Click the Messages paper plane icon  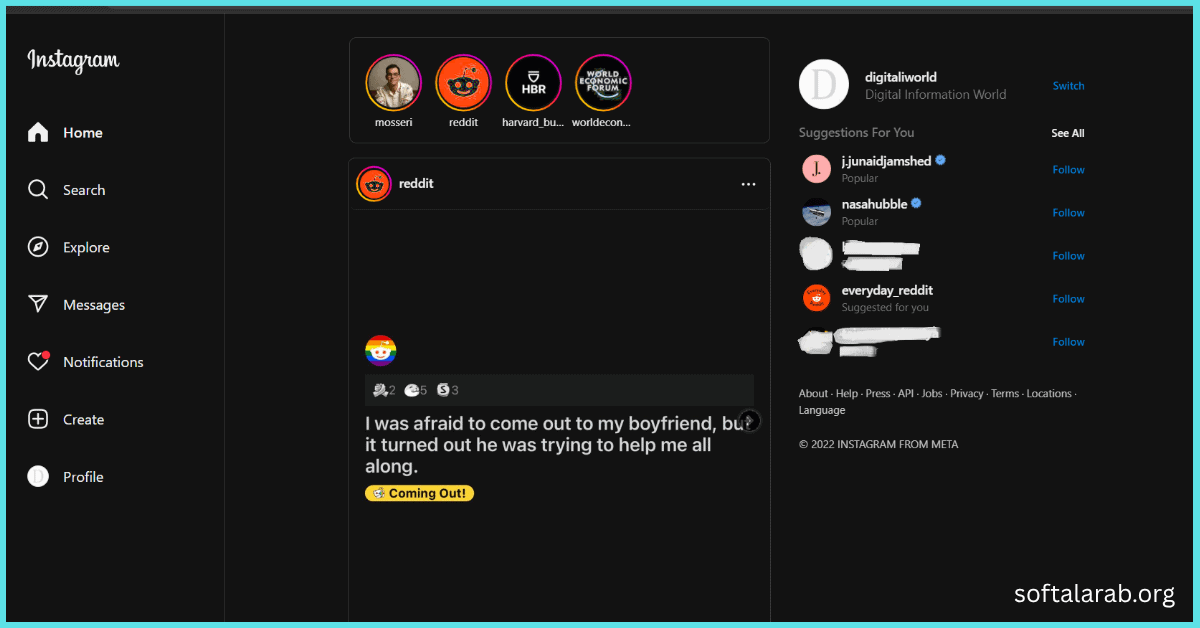(38, 304)
